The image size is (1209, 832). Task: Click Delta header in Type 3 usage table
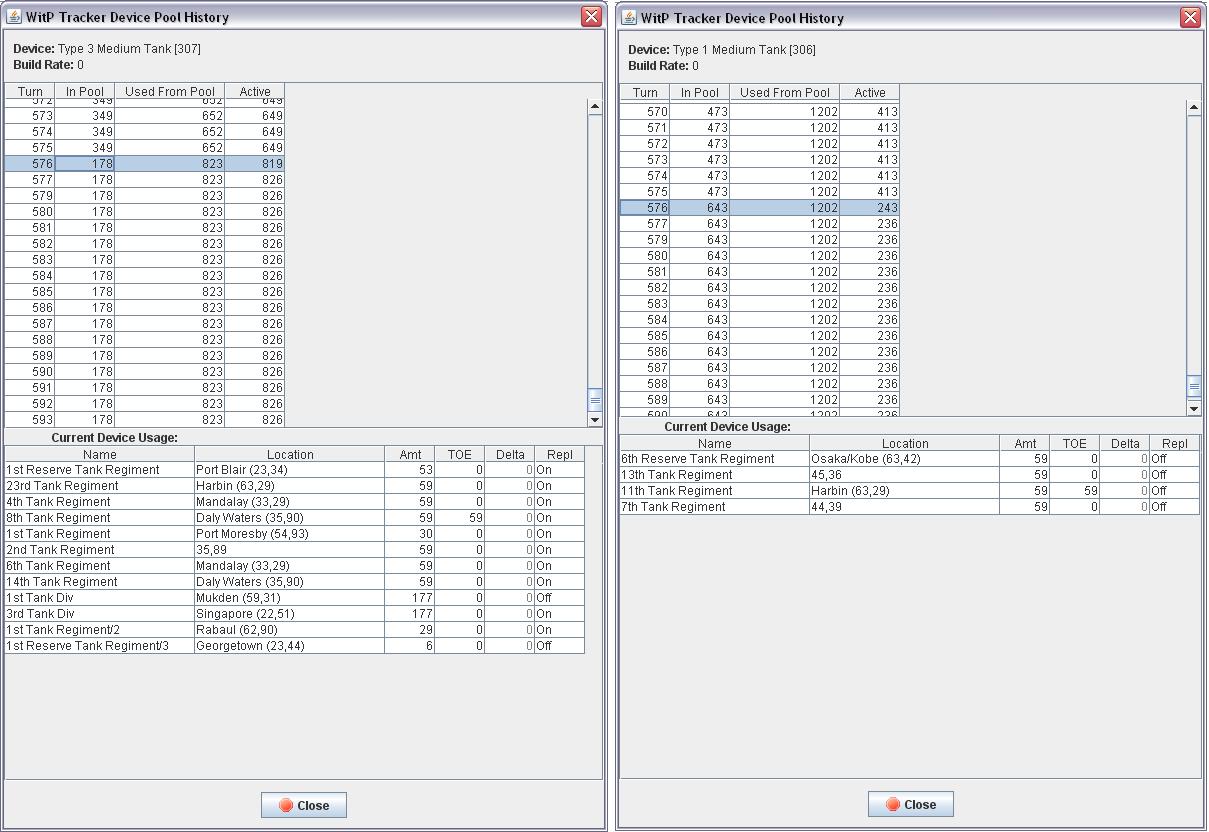510,454
